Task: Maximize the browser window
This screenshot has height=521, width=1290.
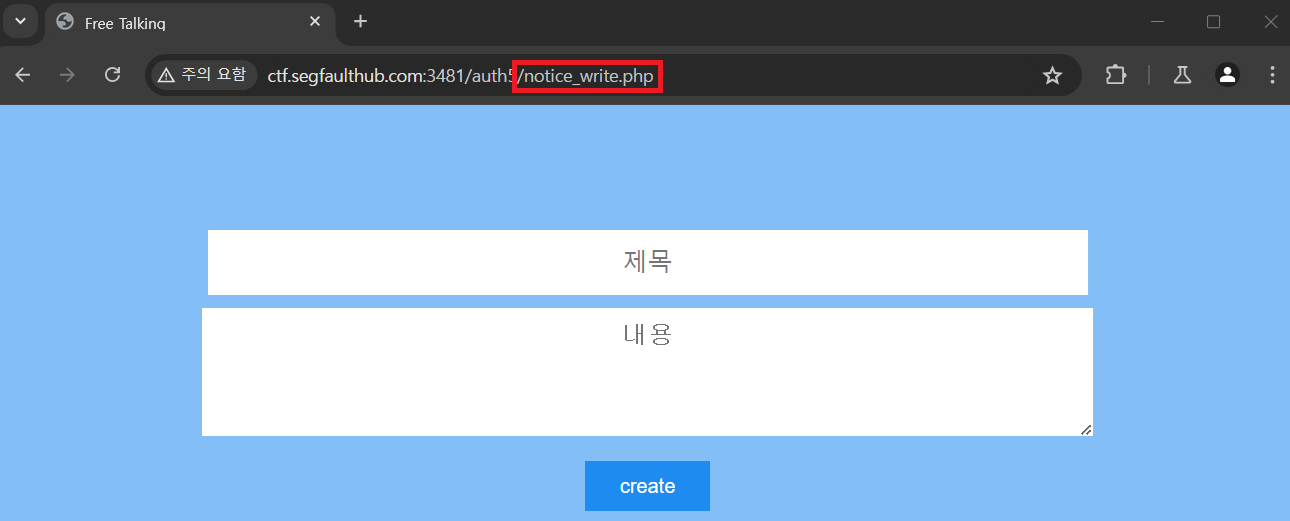Action: [x=1214, y=21]
